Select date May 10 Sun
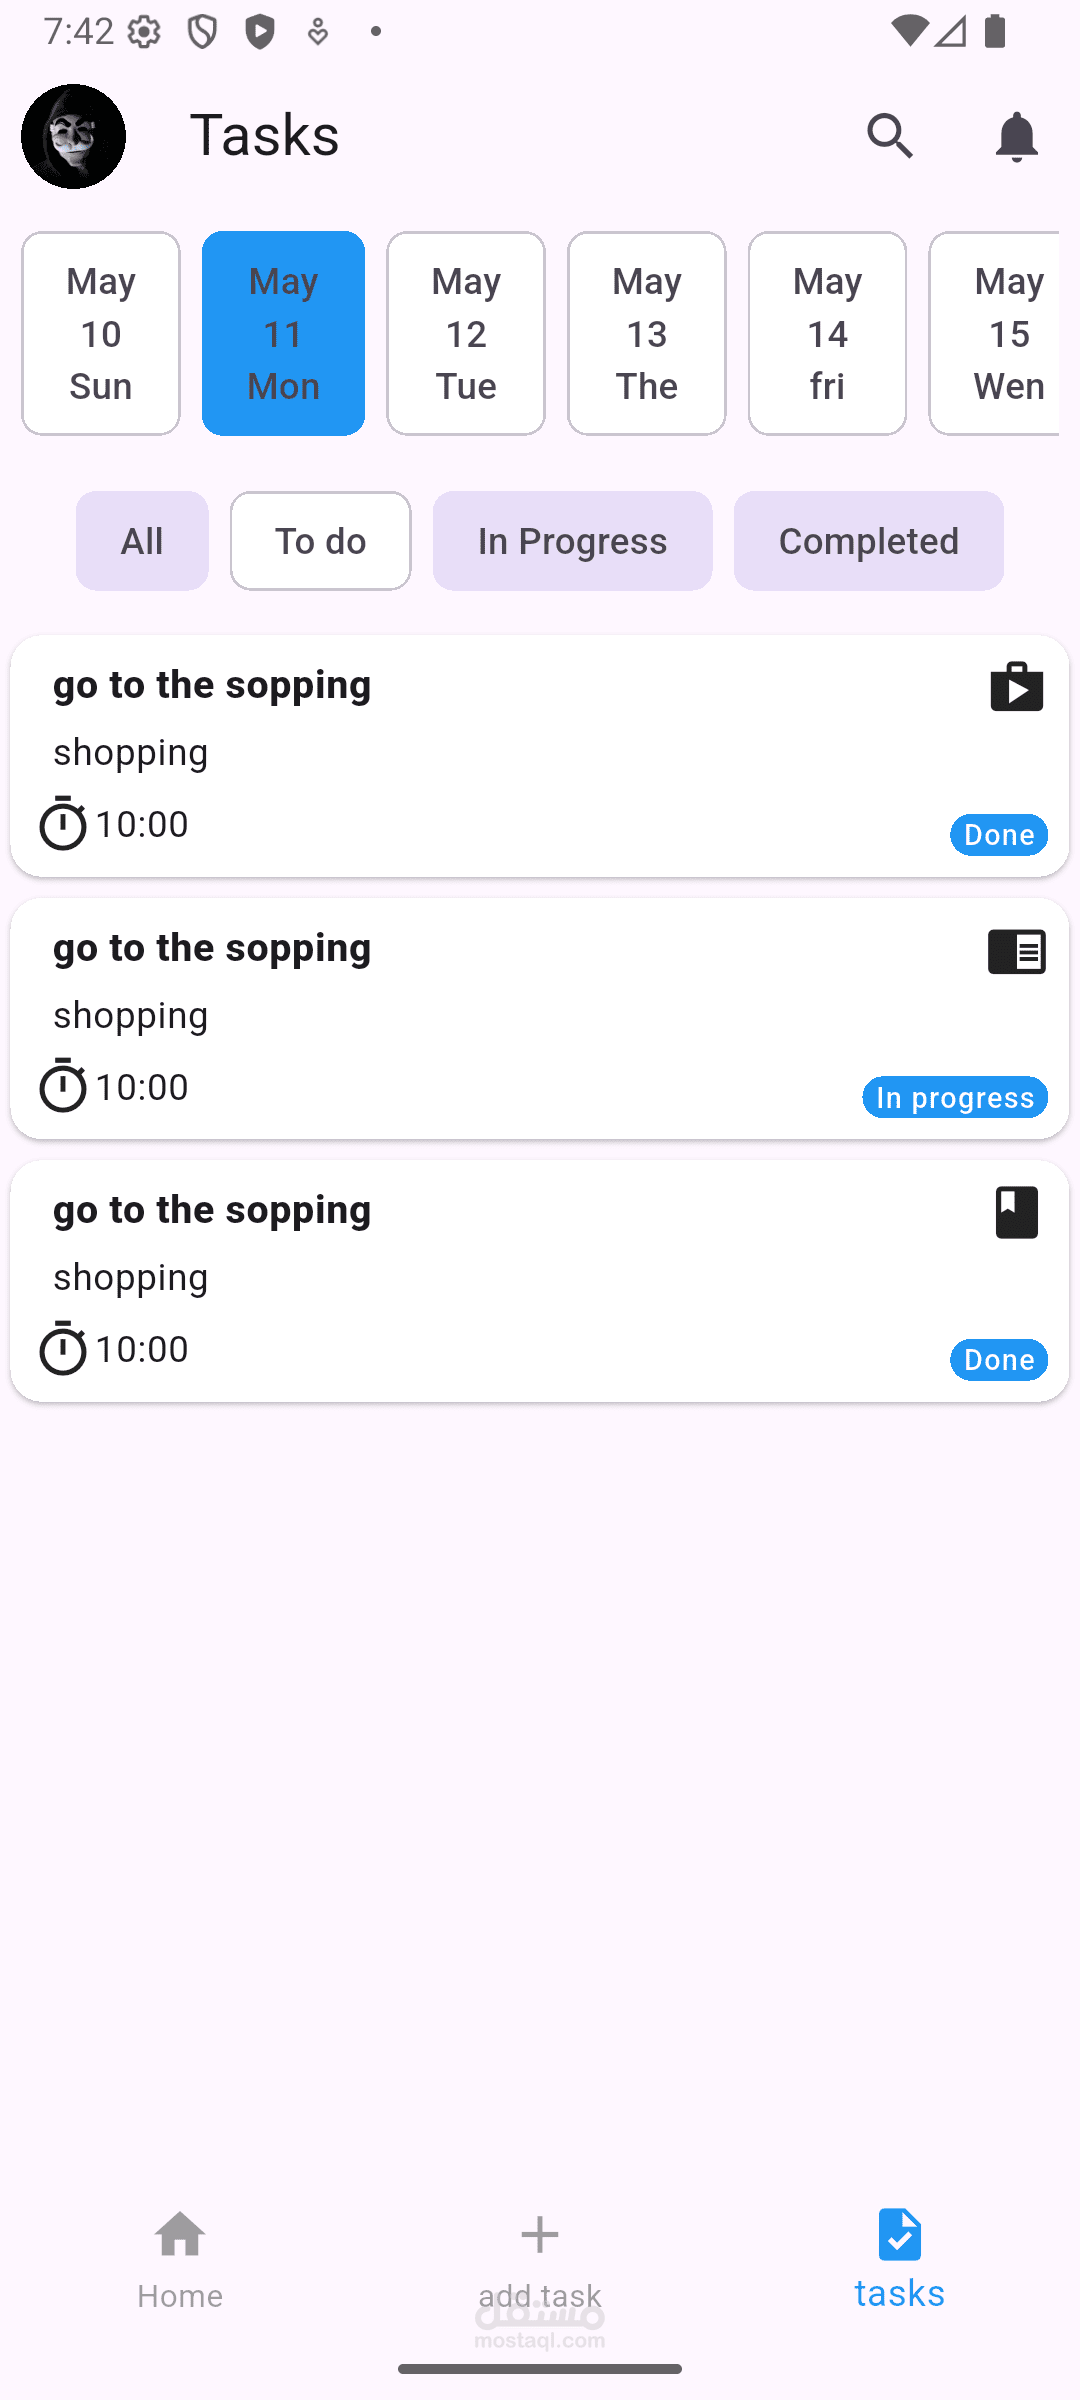 [x=101, y=334]
